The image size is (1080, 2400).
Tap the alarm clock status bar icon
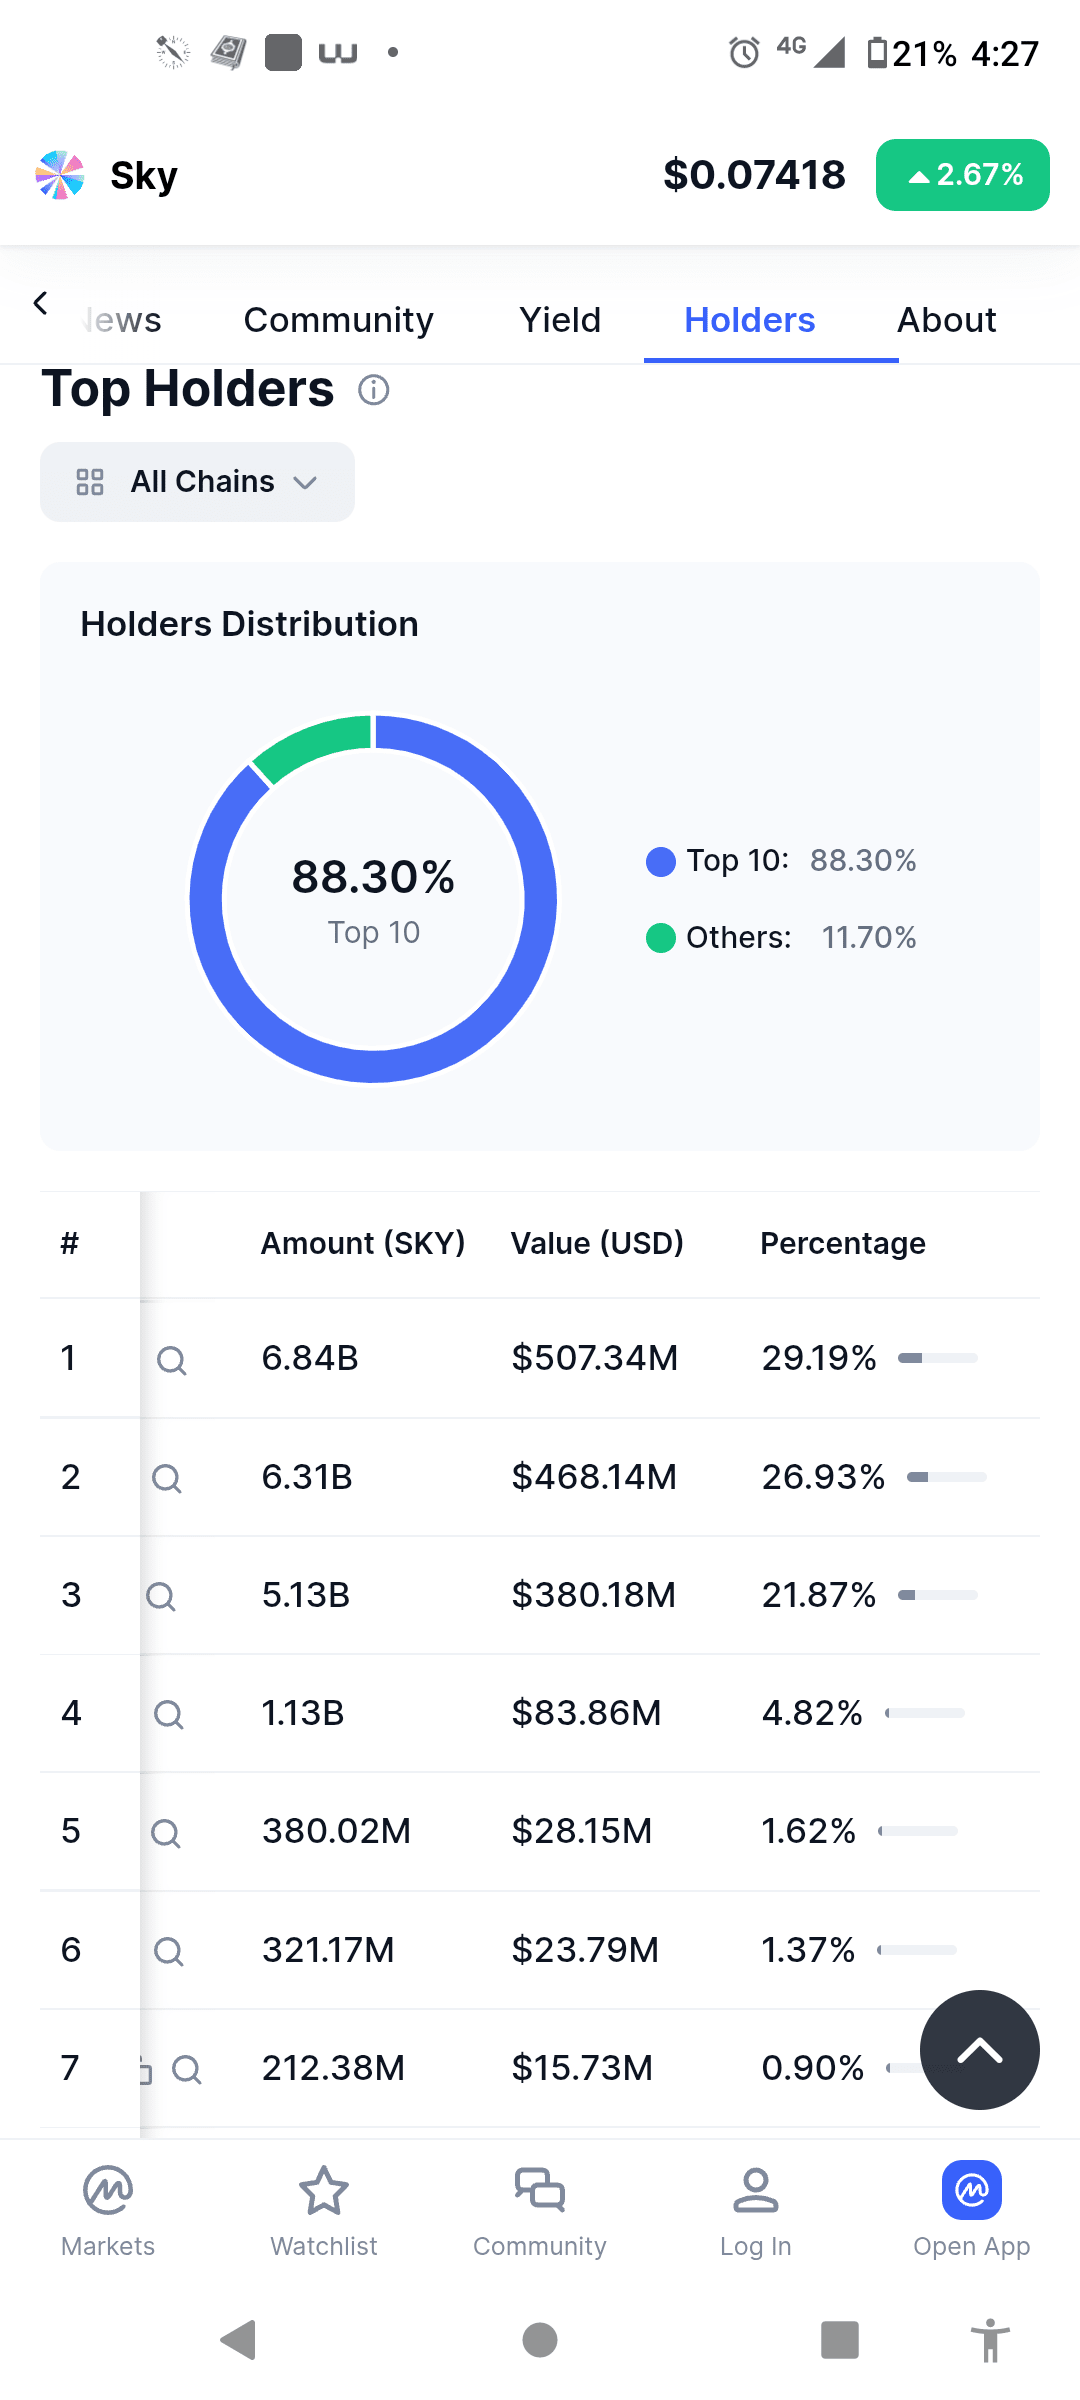coord(744,52)
